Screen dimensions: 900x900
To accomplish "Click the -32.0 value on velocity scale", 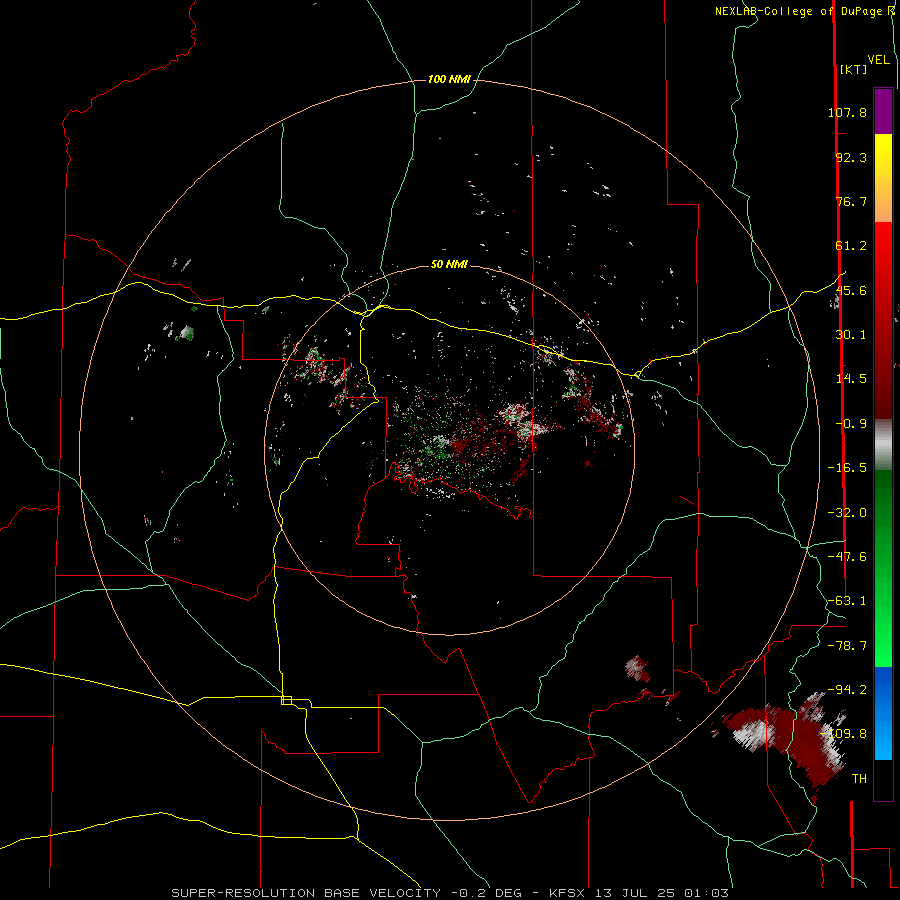I will pos(847,513).
